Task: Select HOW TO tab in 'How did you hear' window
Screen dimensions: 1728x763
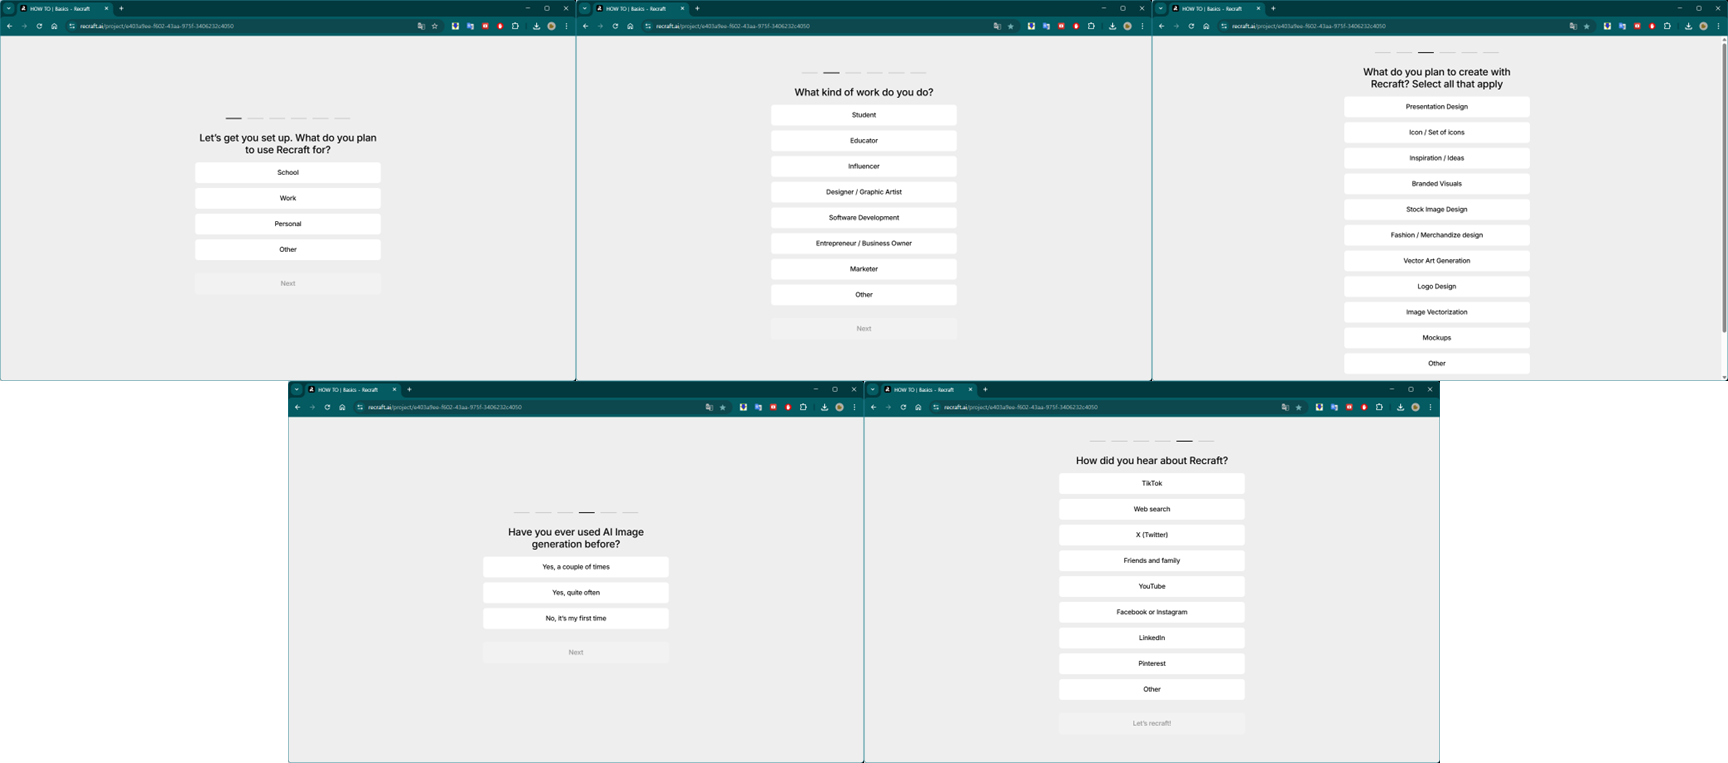Action: 928,389
